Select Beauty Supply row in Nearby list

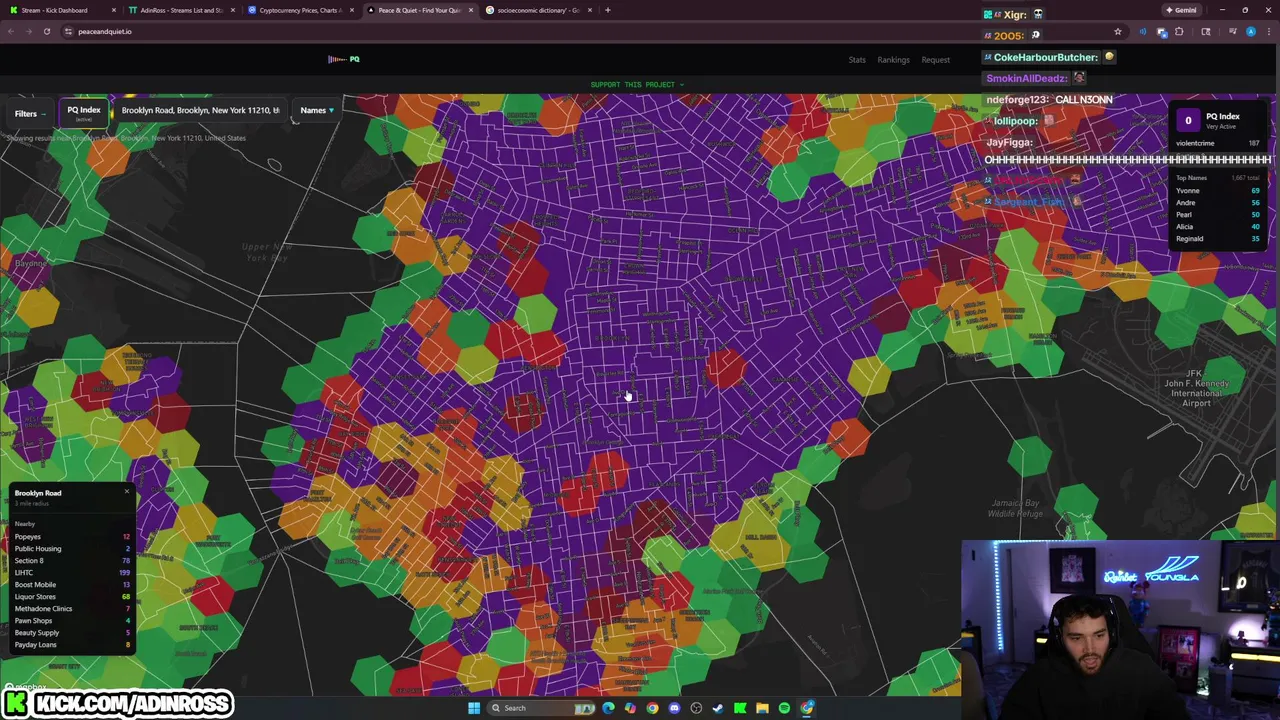coord(72,633)
